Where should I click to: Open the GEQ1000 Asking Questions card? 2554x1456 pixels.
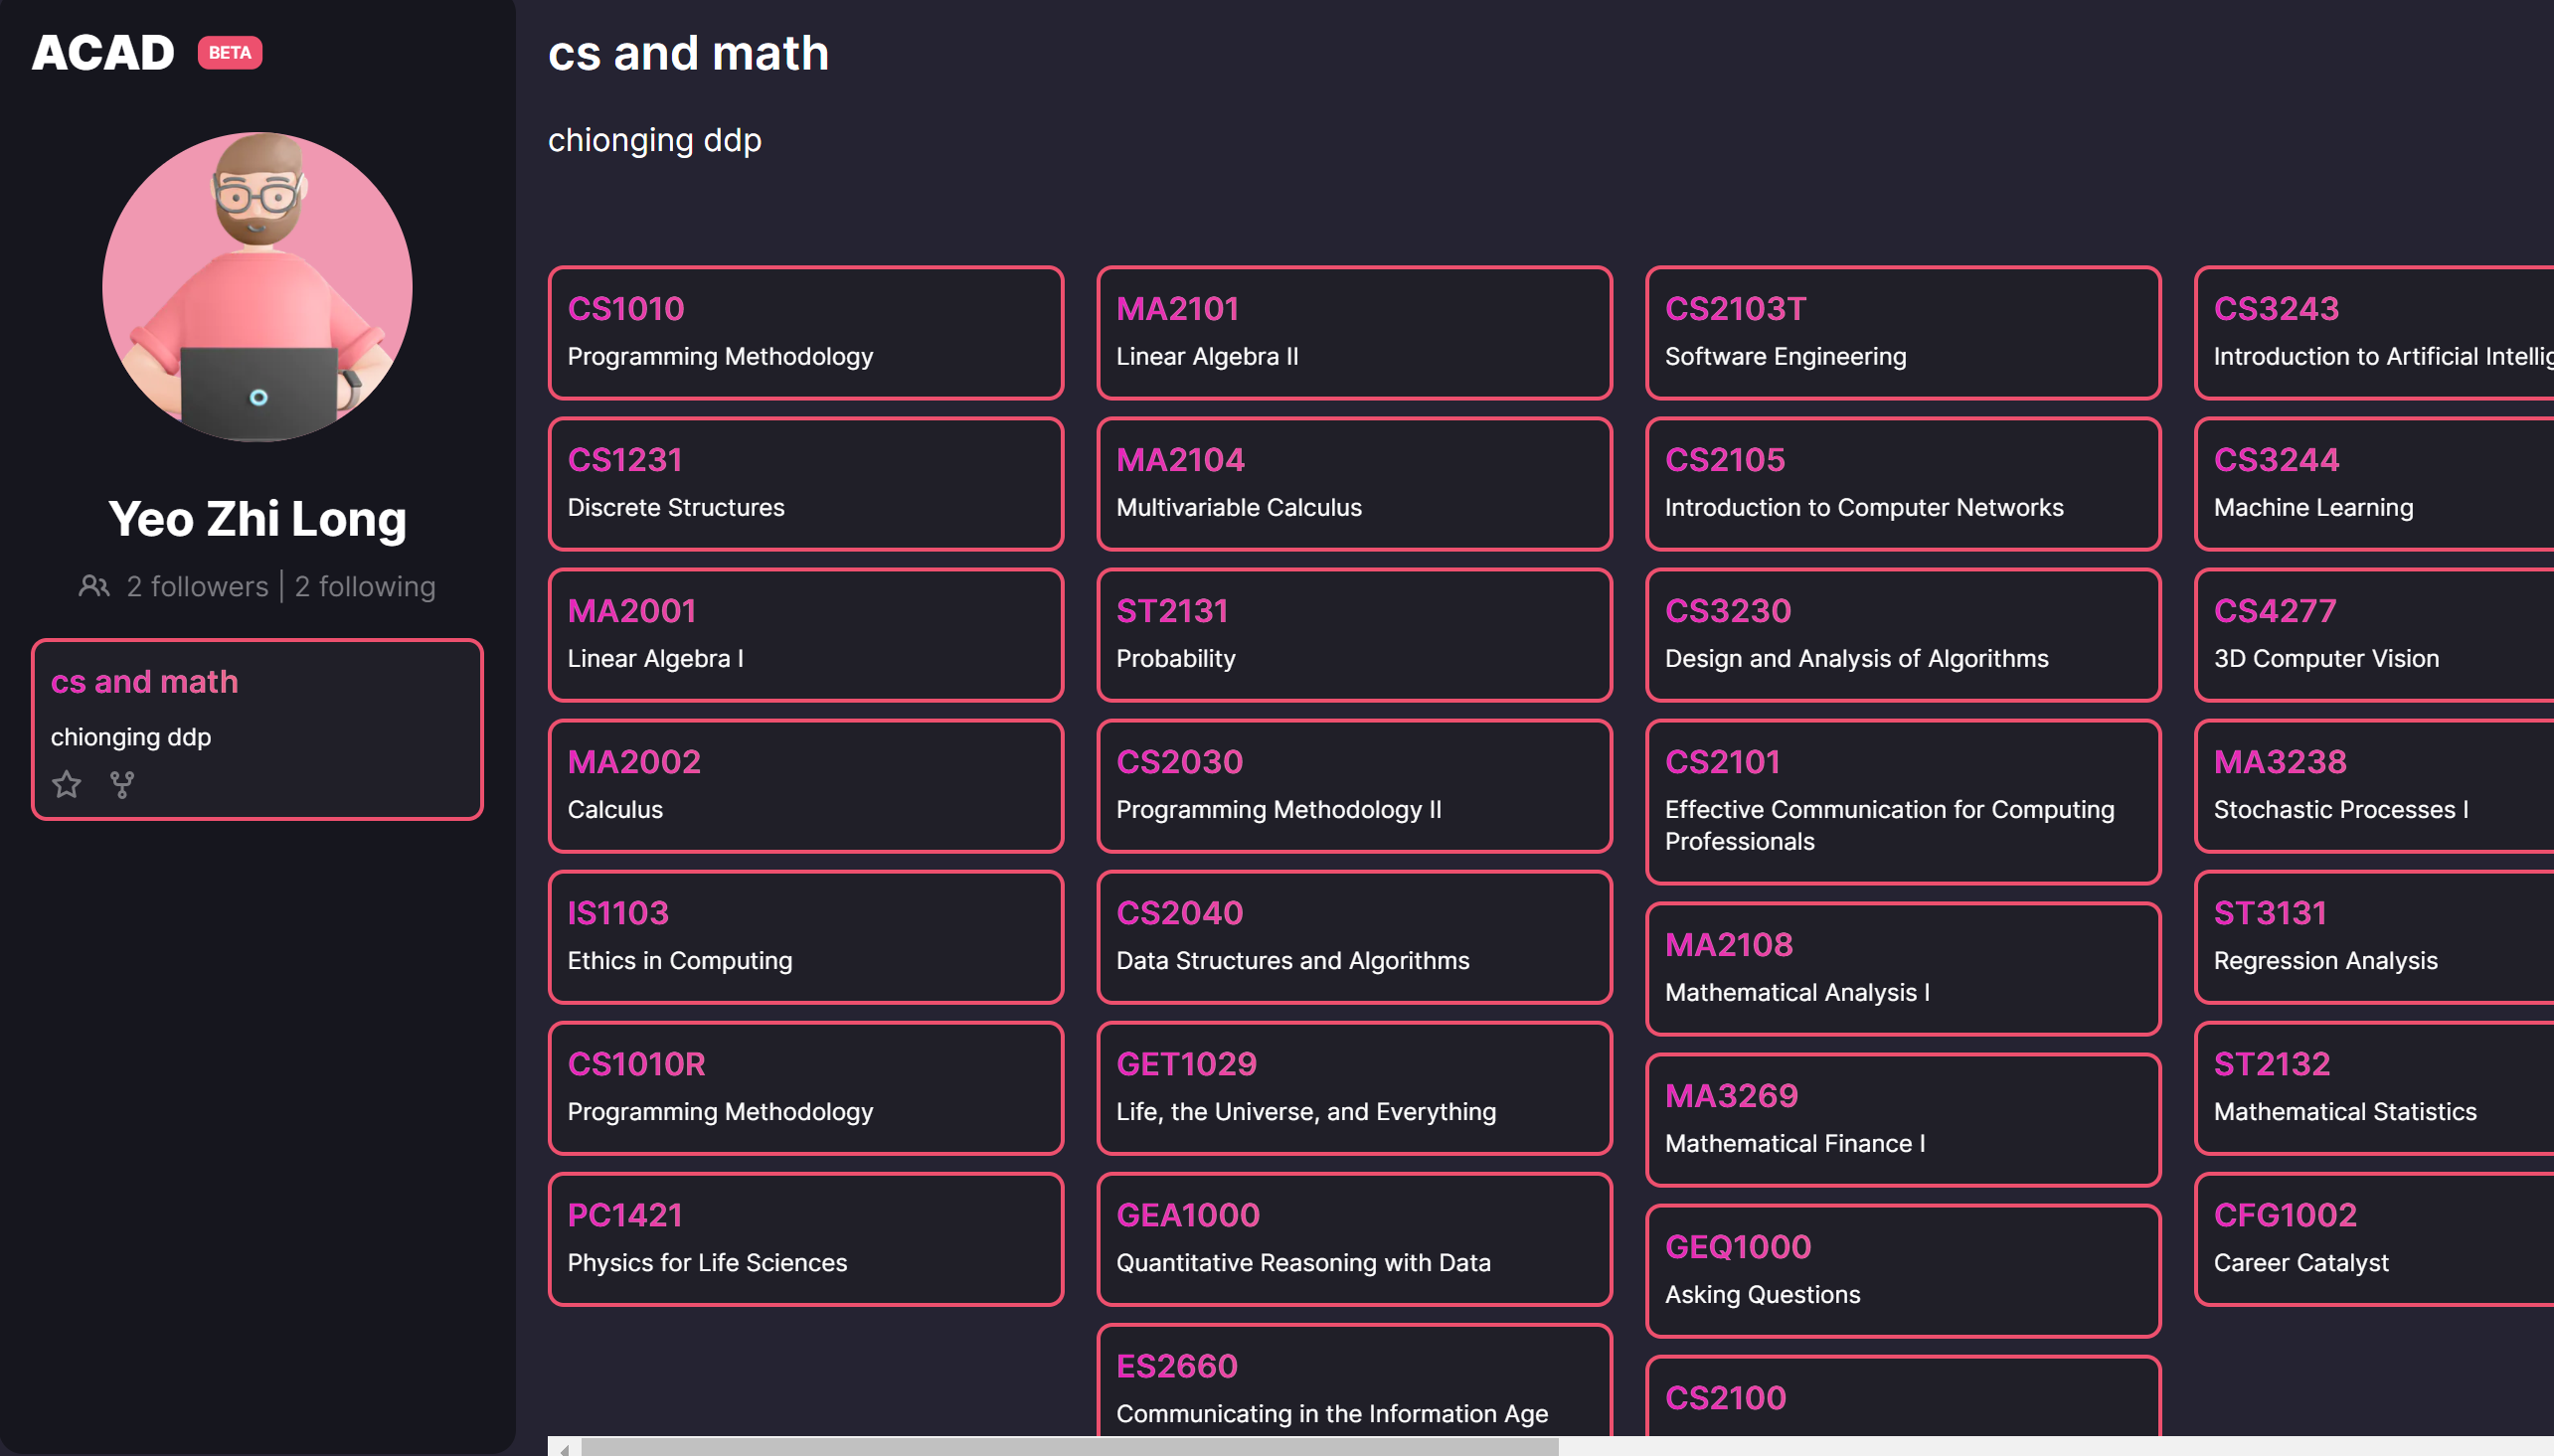tap(1902, 1270)
